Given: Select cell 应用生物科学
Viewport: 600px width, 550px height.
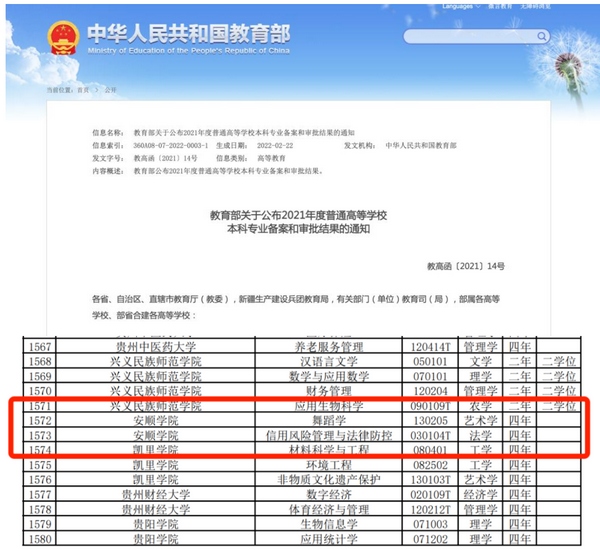Looking at the screenshot, I should 329,406.
